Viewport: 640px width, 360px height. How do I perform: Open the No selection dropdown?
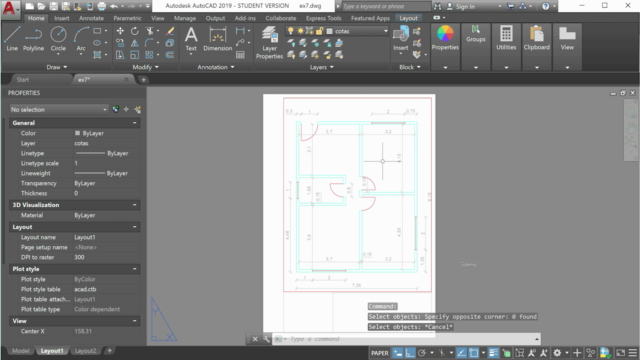click(59, 109)
